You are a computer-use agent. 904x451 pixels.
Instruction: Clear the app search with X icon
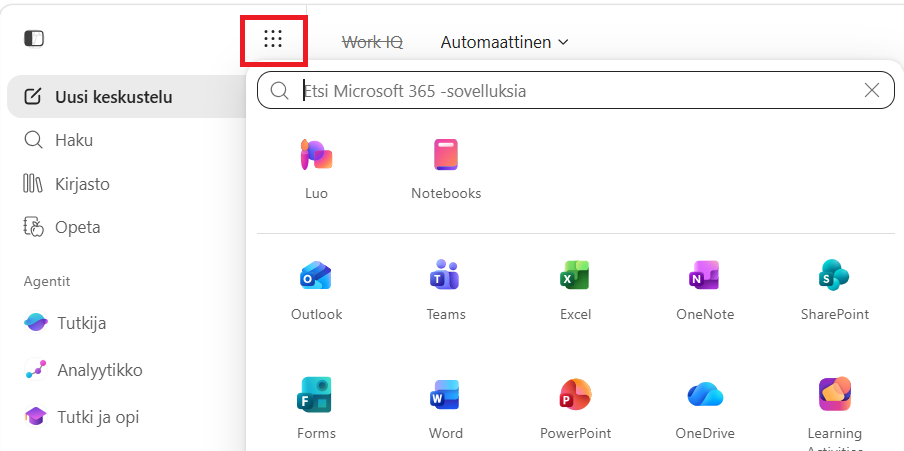coord(872,90)
